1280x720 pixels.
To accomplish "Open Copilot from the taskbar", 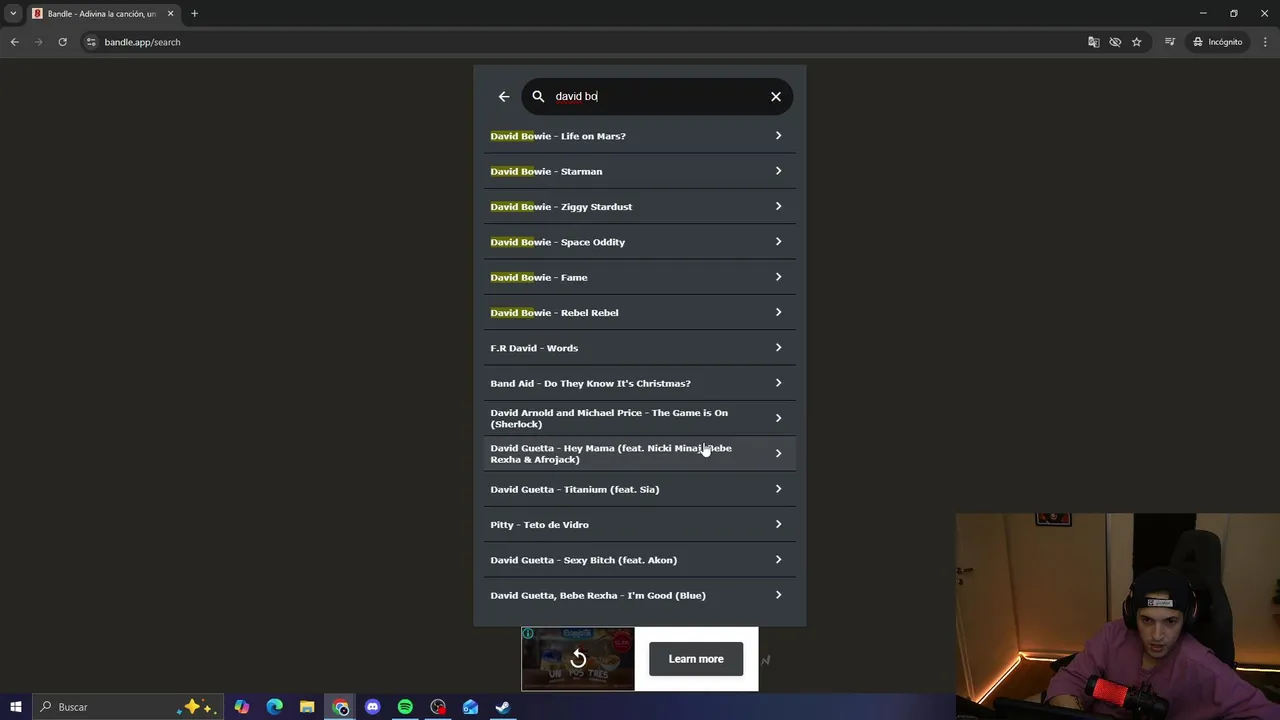I will tap(241, 707).
